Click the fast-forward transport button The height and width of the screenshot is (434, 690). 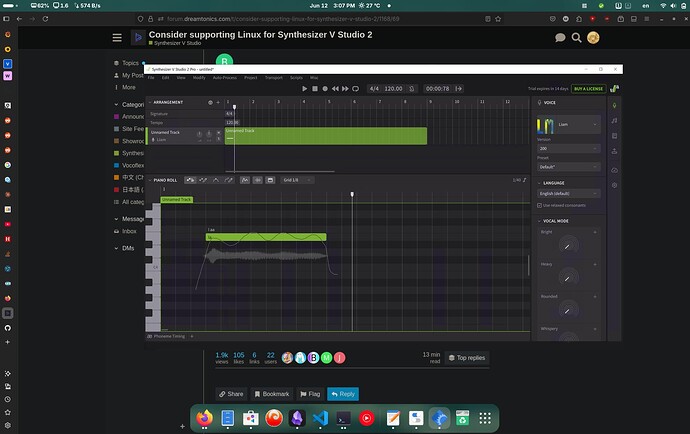[x=345, y=88]
